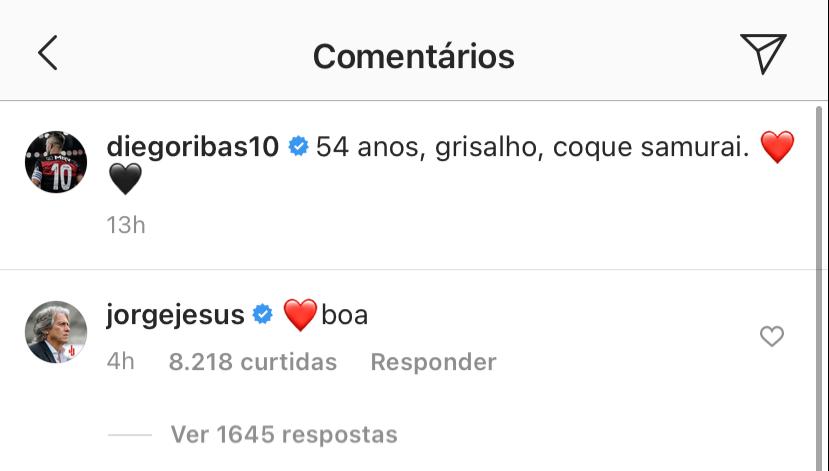This screenshot has width=829, height=471.
Task: Click the verified badge beside jorgejesus
Action: tap(263, 315)
